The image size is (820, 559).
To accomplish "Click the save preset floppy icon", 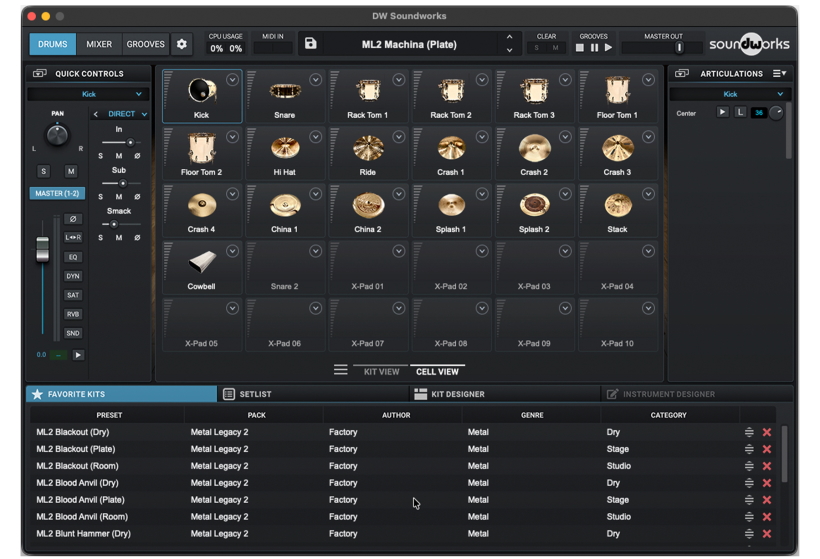I will [x=311, y=43].
